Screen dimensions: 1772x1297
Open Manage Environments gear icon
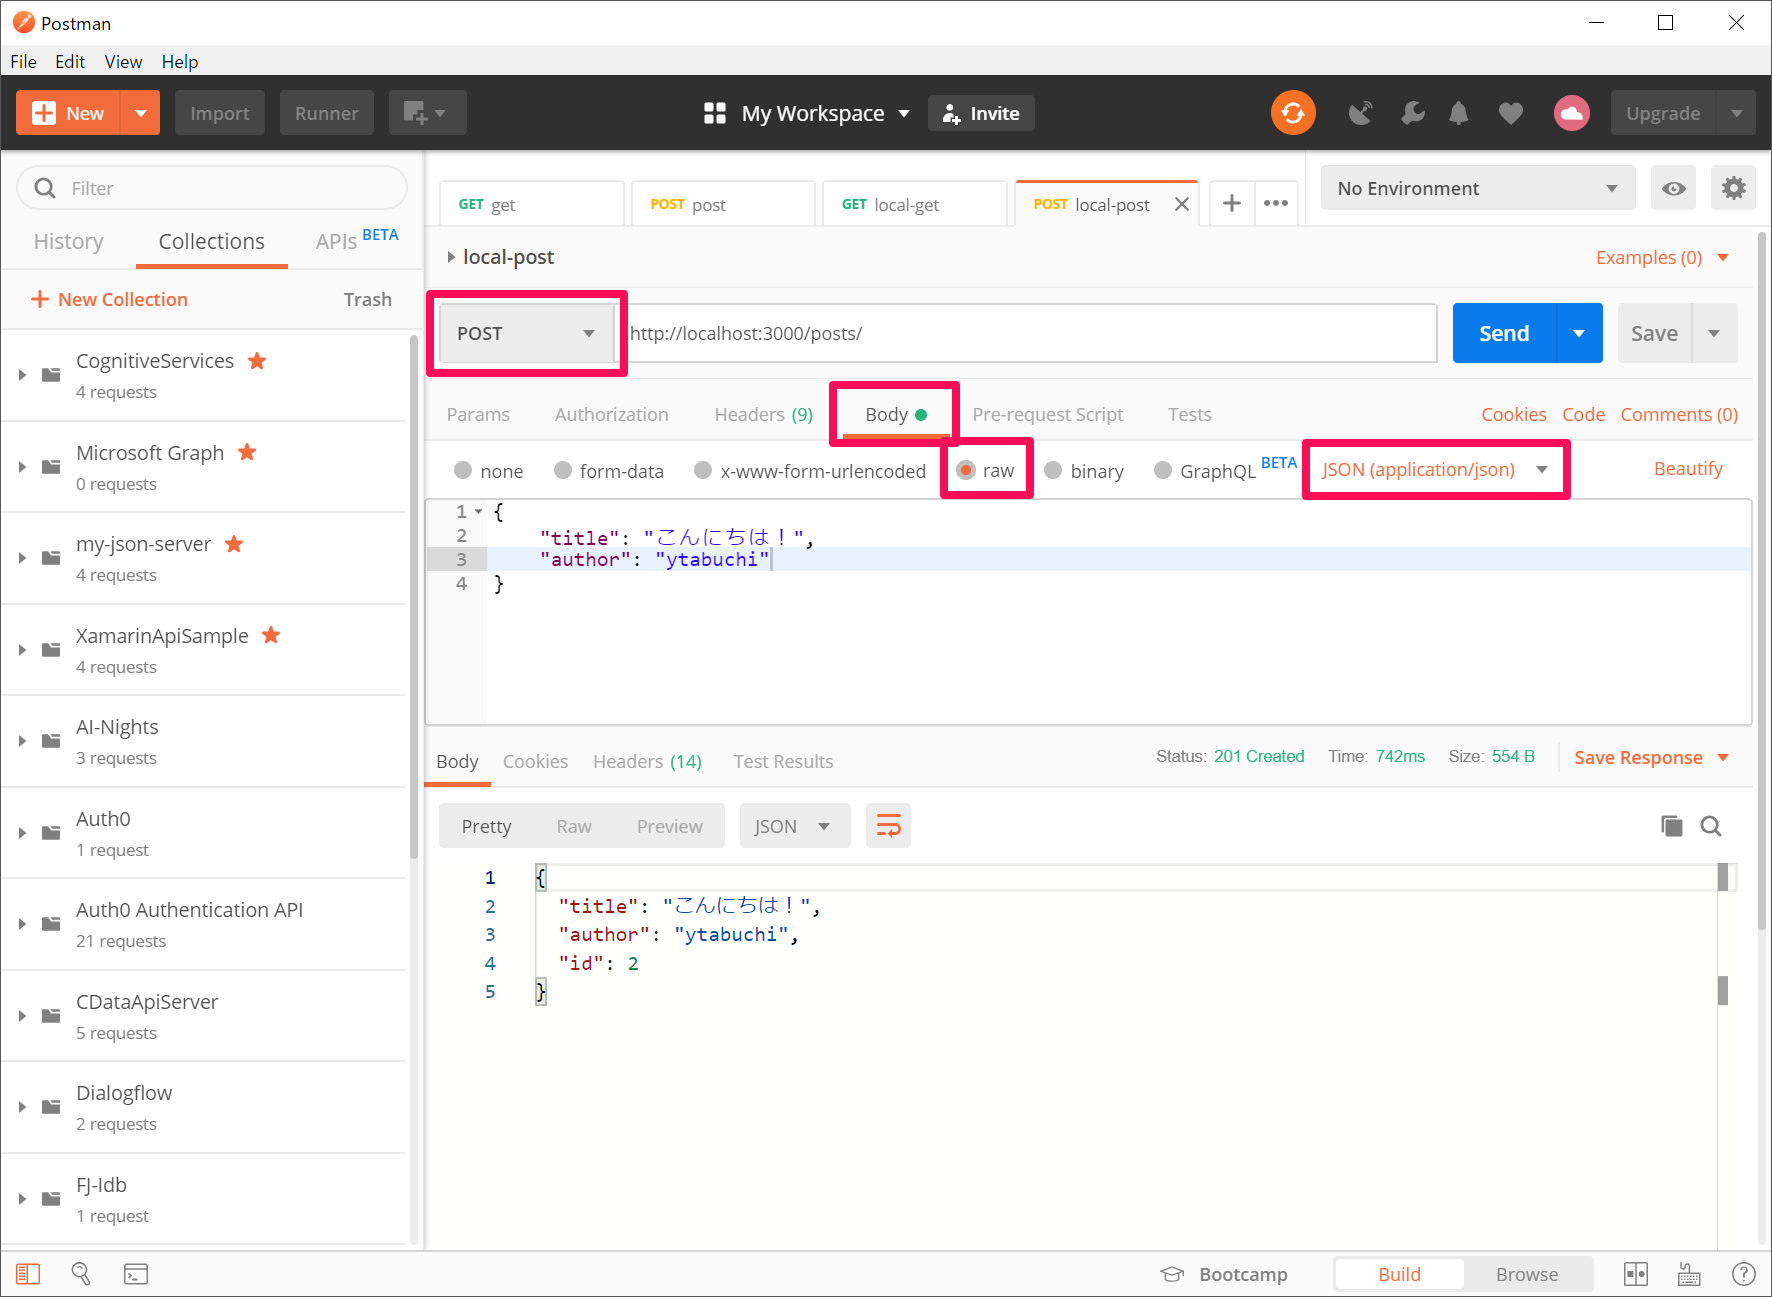click(x=1734, y=188)
